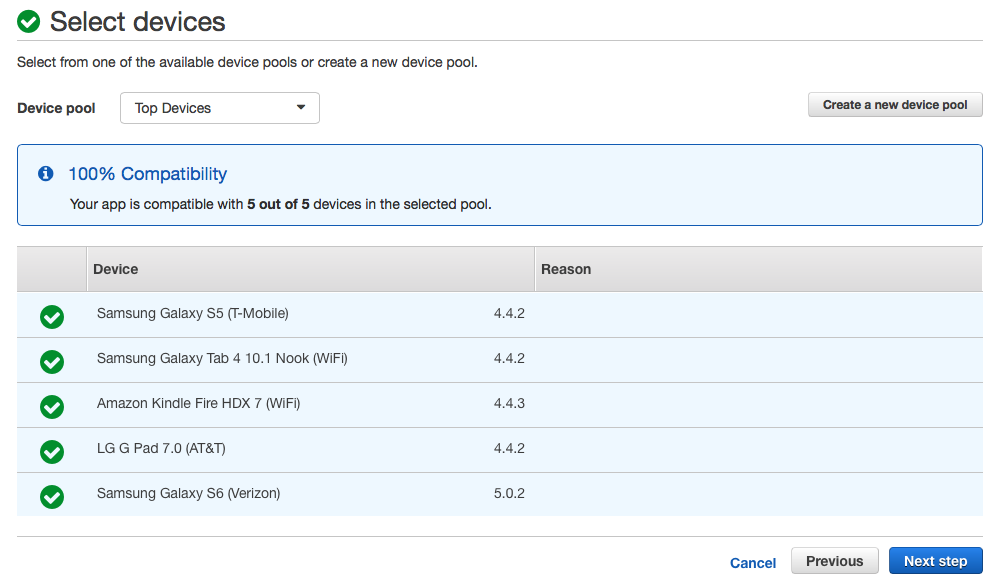Click the Cancel link
This screenshot has width=990, height=583.
pos(753,563)
